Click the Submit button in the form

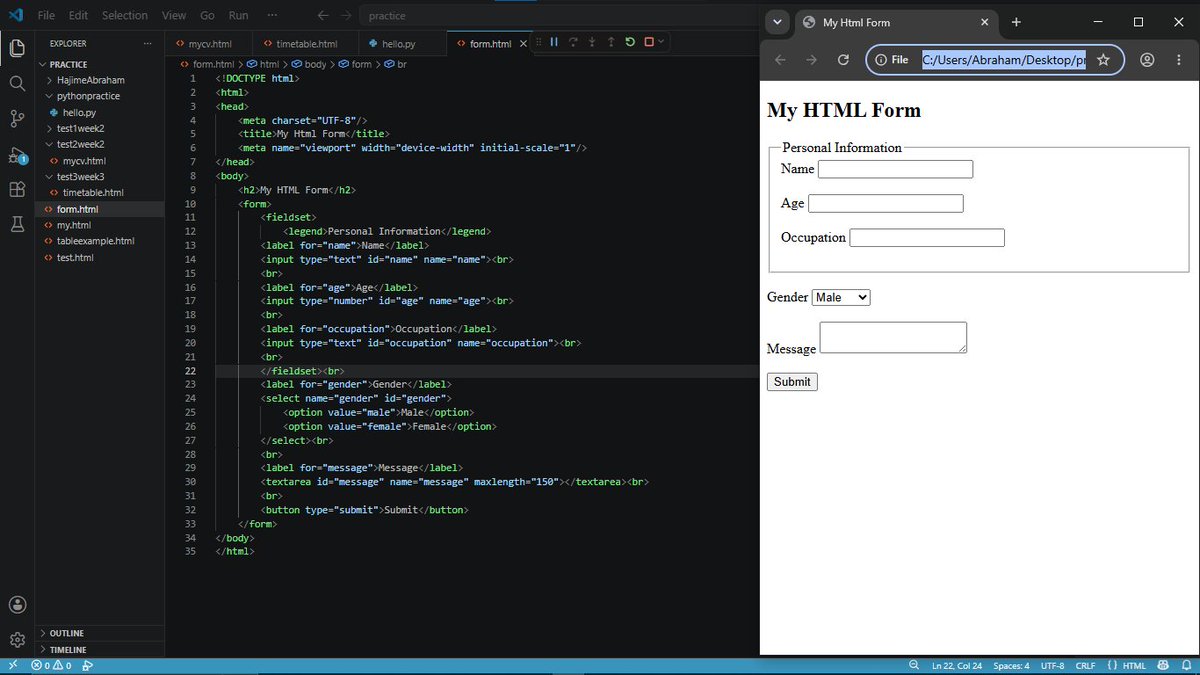[792, 382]
